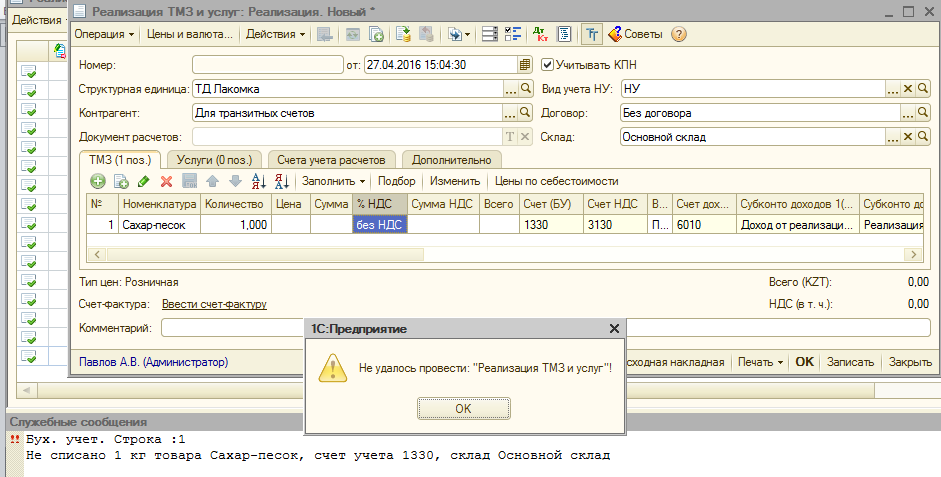
Task: Open selection list for Вид учета НУ
Action: click(893, 89)
